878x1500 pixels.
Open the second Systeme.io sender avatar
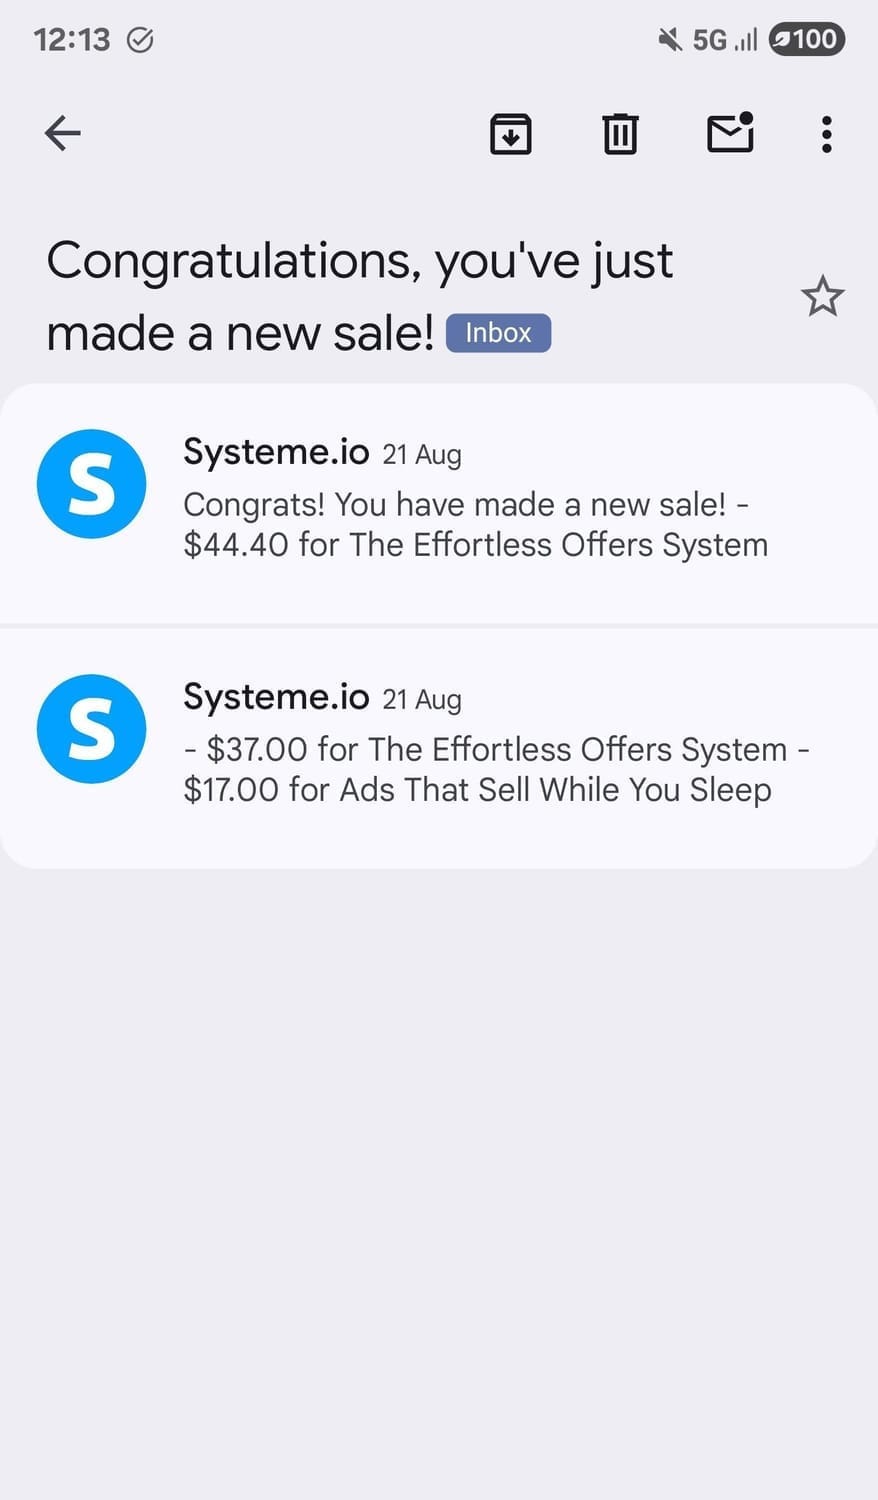pyautogui.click(x=91, y=729)
